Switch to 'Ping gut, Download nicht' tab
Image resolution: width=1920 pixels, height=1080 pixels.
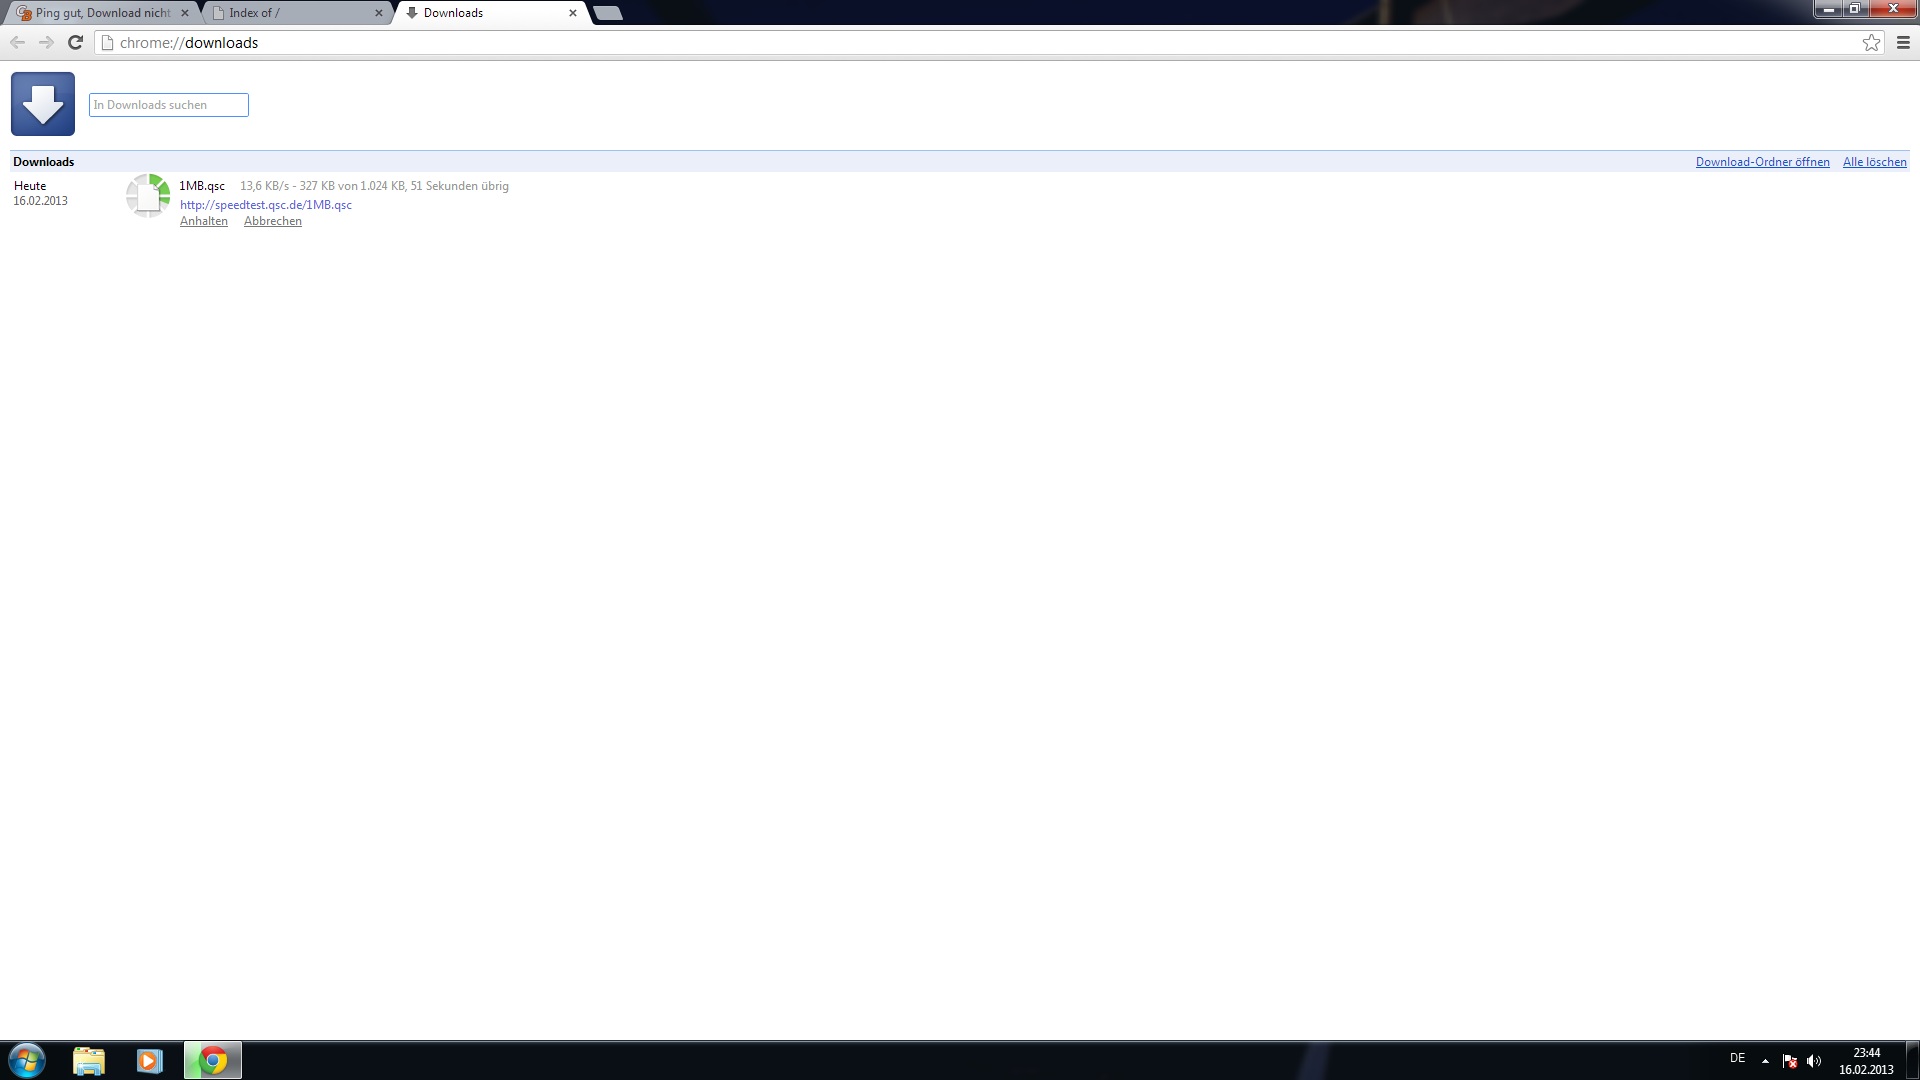tap(100, 13)
